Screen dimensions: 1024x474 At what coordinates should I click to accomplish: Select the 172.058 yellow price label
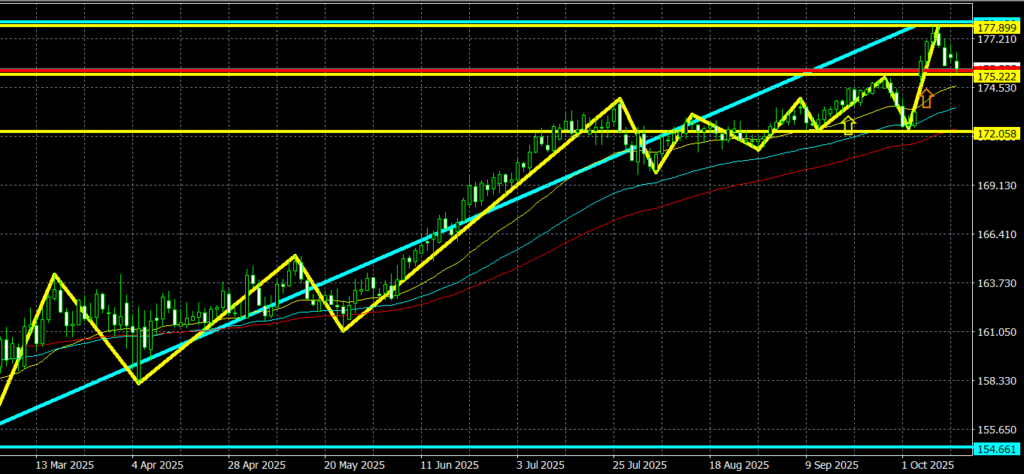[996, 133]
